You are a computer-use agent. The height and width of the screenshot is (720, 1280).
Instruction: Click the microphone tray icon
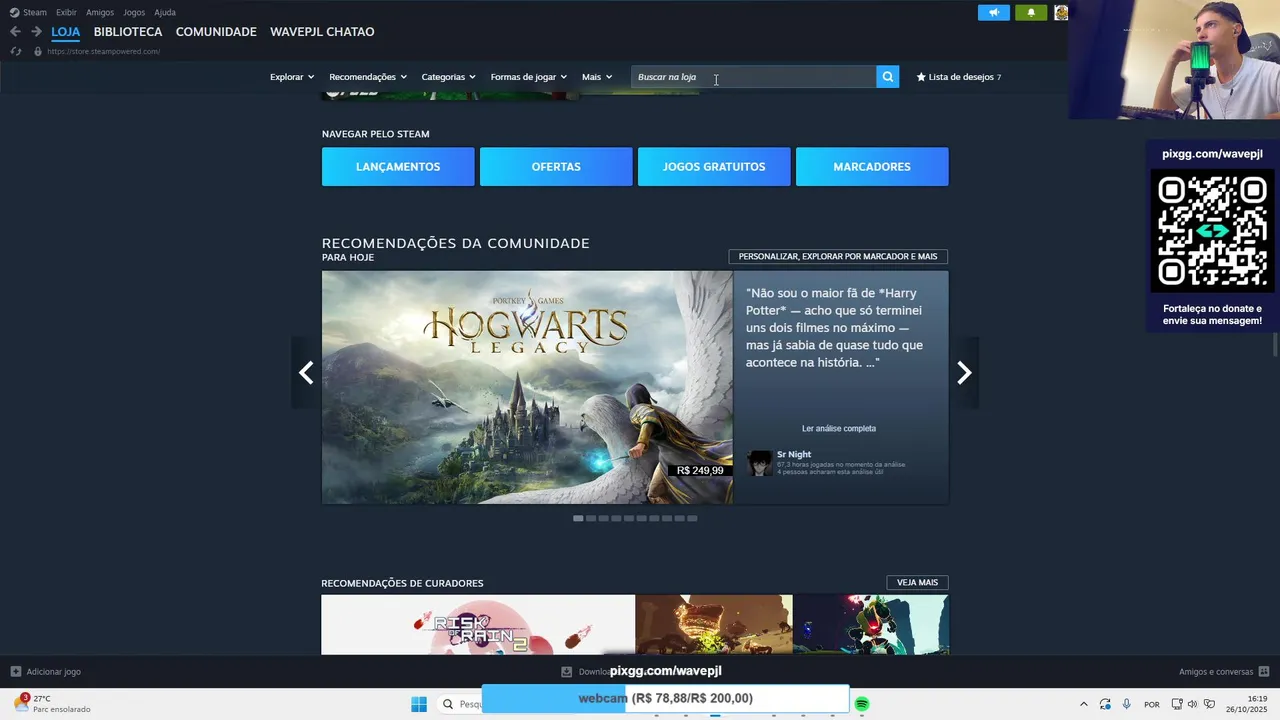pos(1127,704)
